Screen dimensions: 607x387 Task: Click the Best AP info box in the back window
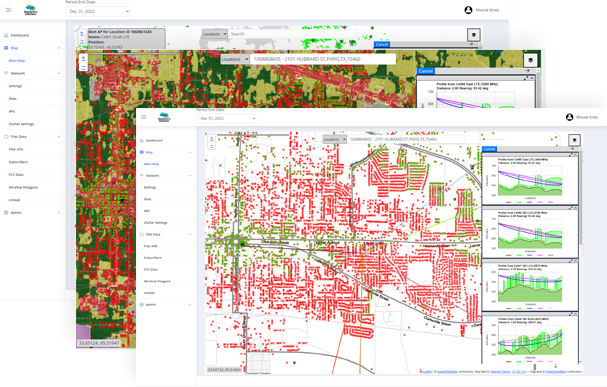[x=126, y=39]
